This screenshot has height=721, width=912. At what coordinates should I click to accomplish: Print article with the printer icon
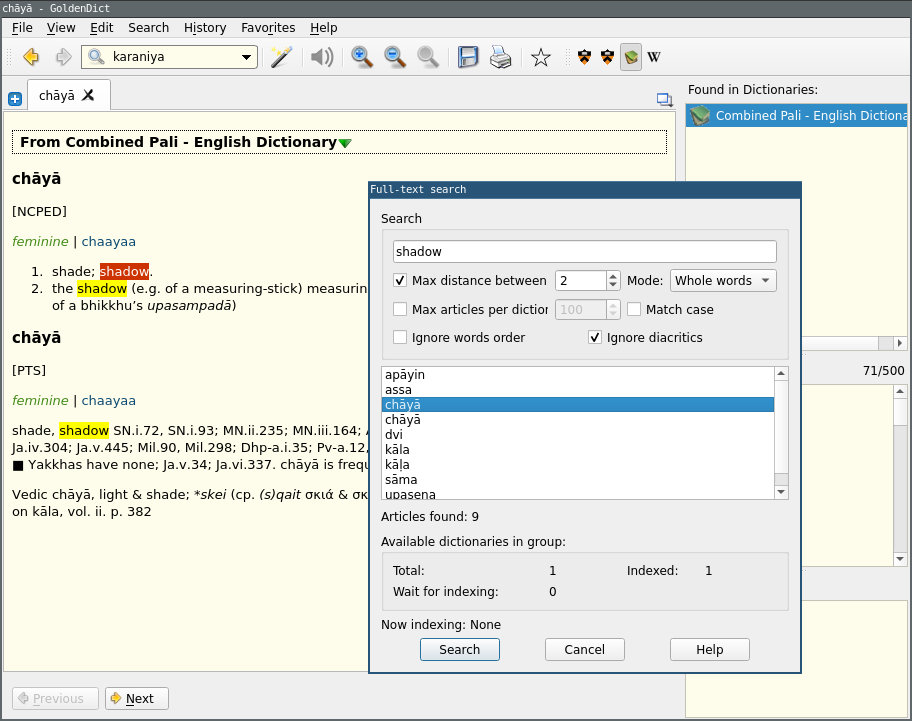coord(500,57)
